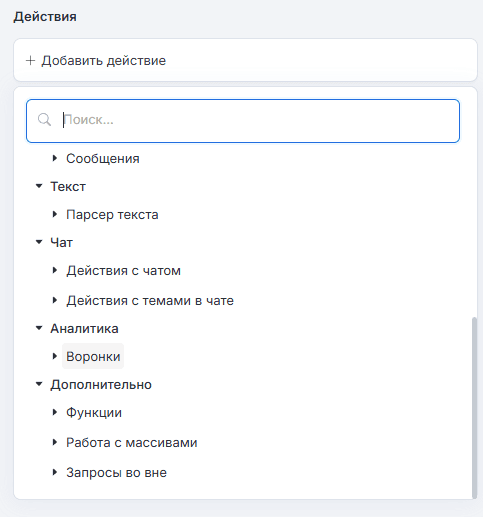Select the highlighted Воронки label

[x=93, y=356]
